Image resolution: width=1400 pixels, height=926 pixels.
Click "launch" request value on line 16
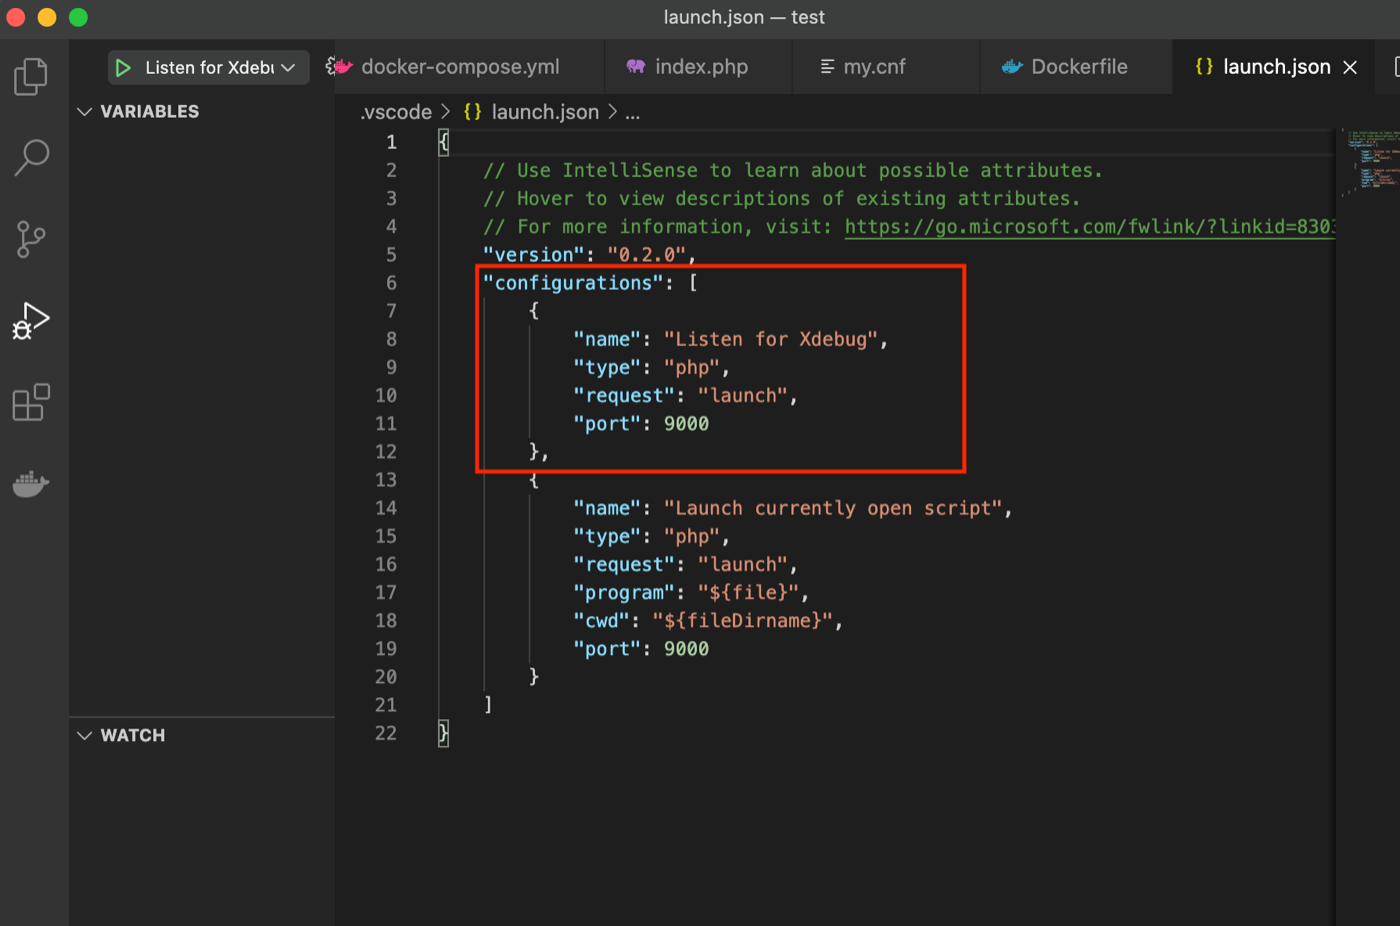click(743, 564)
